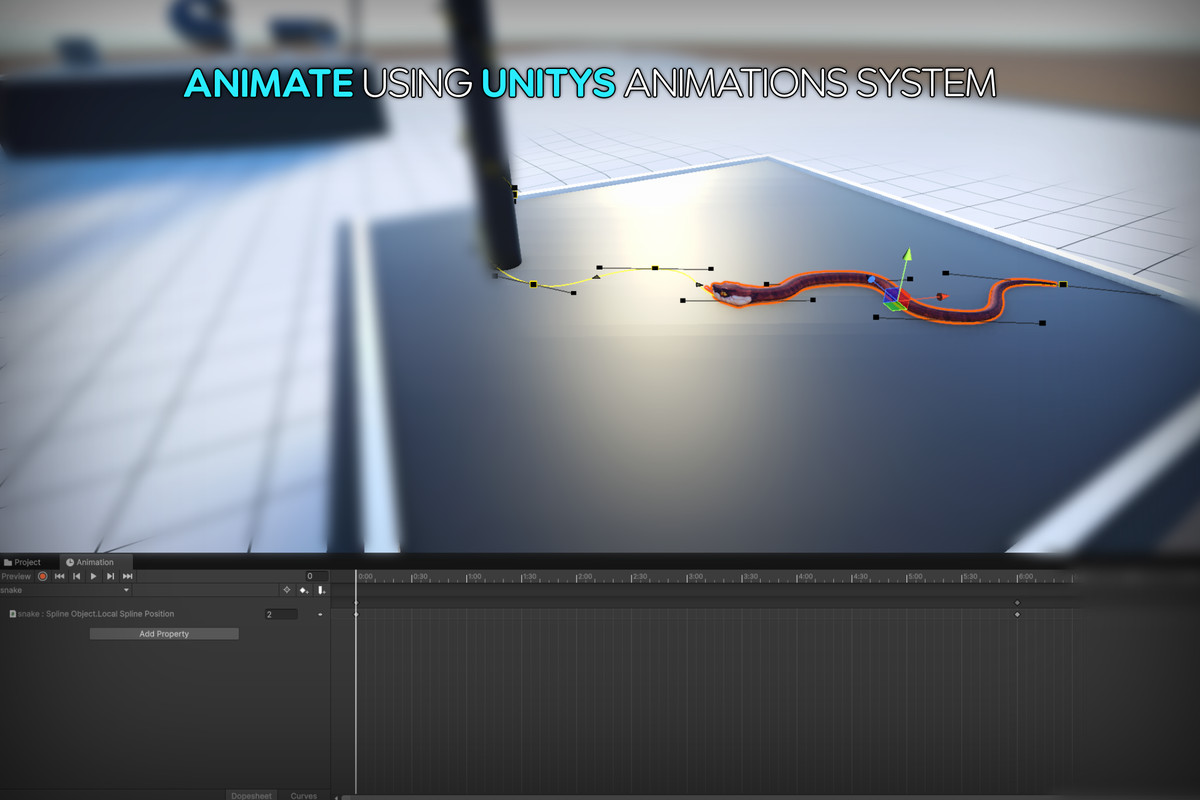
Task: Click the Add Property button
Action: [164, 634]
